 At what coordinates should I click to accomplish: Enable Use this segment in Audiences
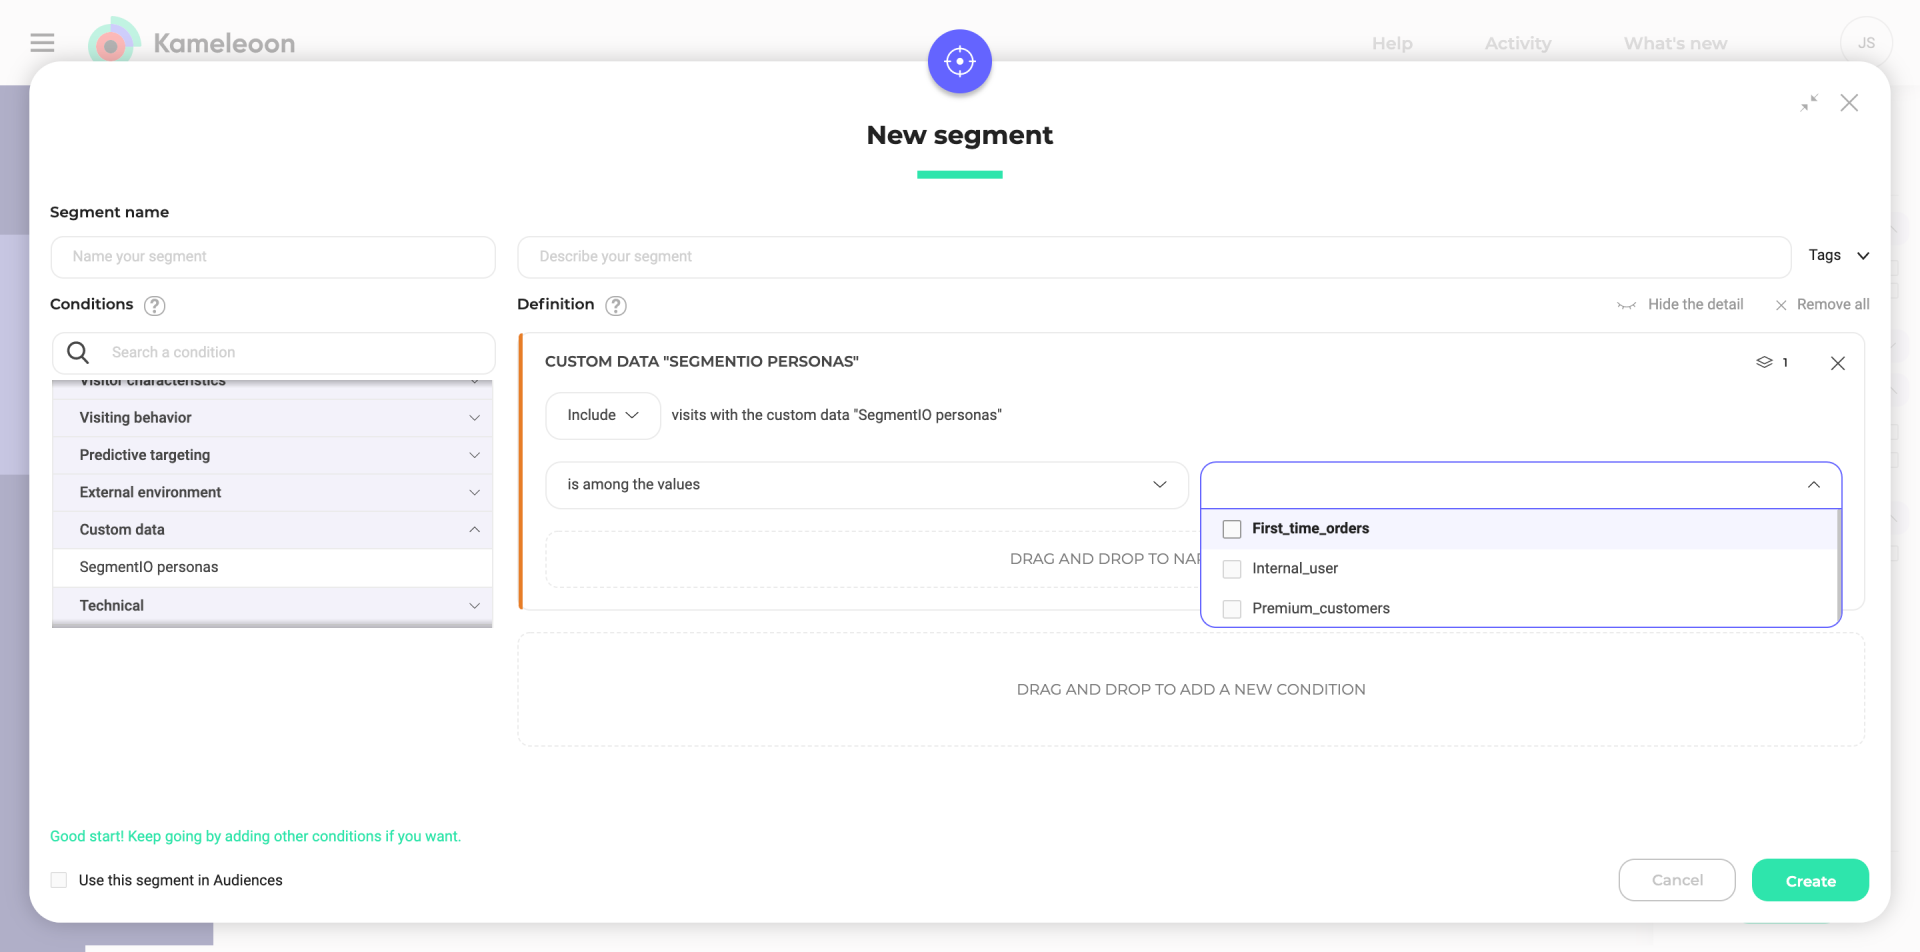pyautogui.click(x=59, y=880)
